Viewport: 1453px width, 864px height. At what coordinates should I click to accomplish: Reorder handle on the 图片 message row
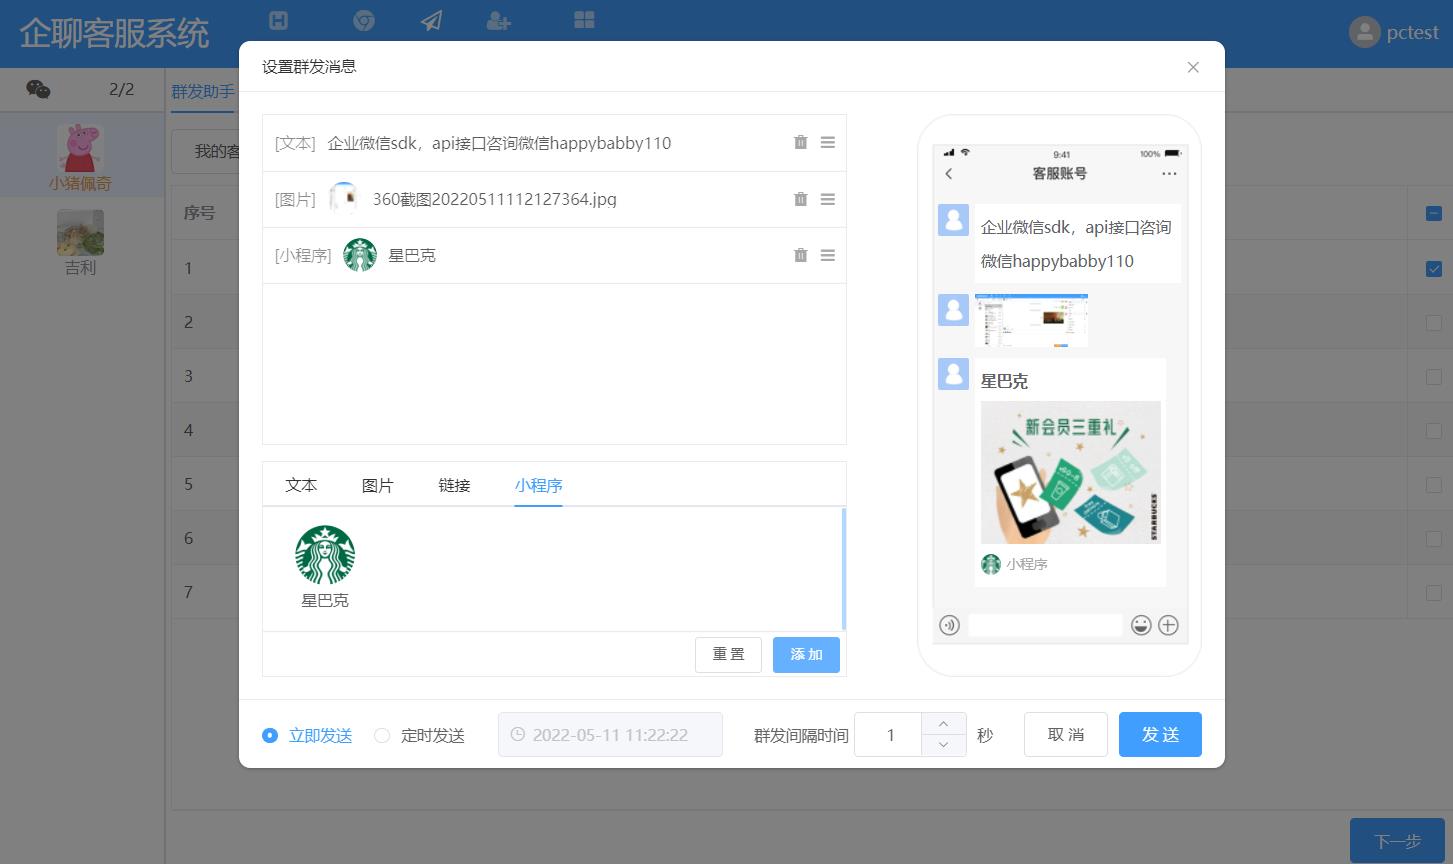tap(828, 199)
